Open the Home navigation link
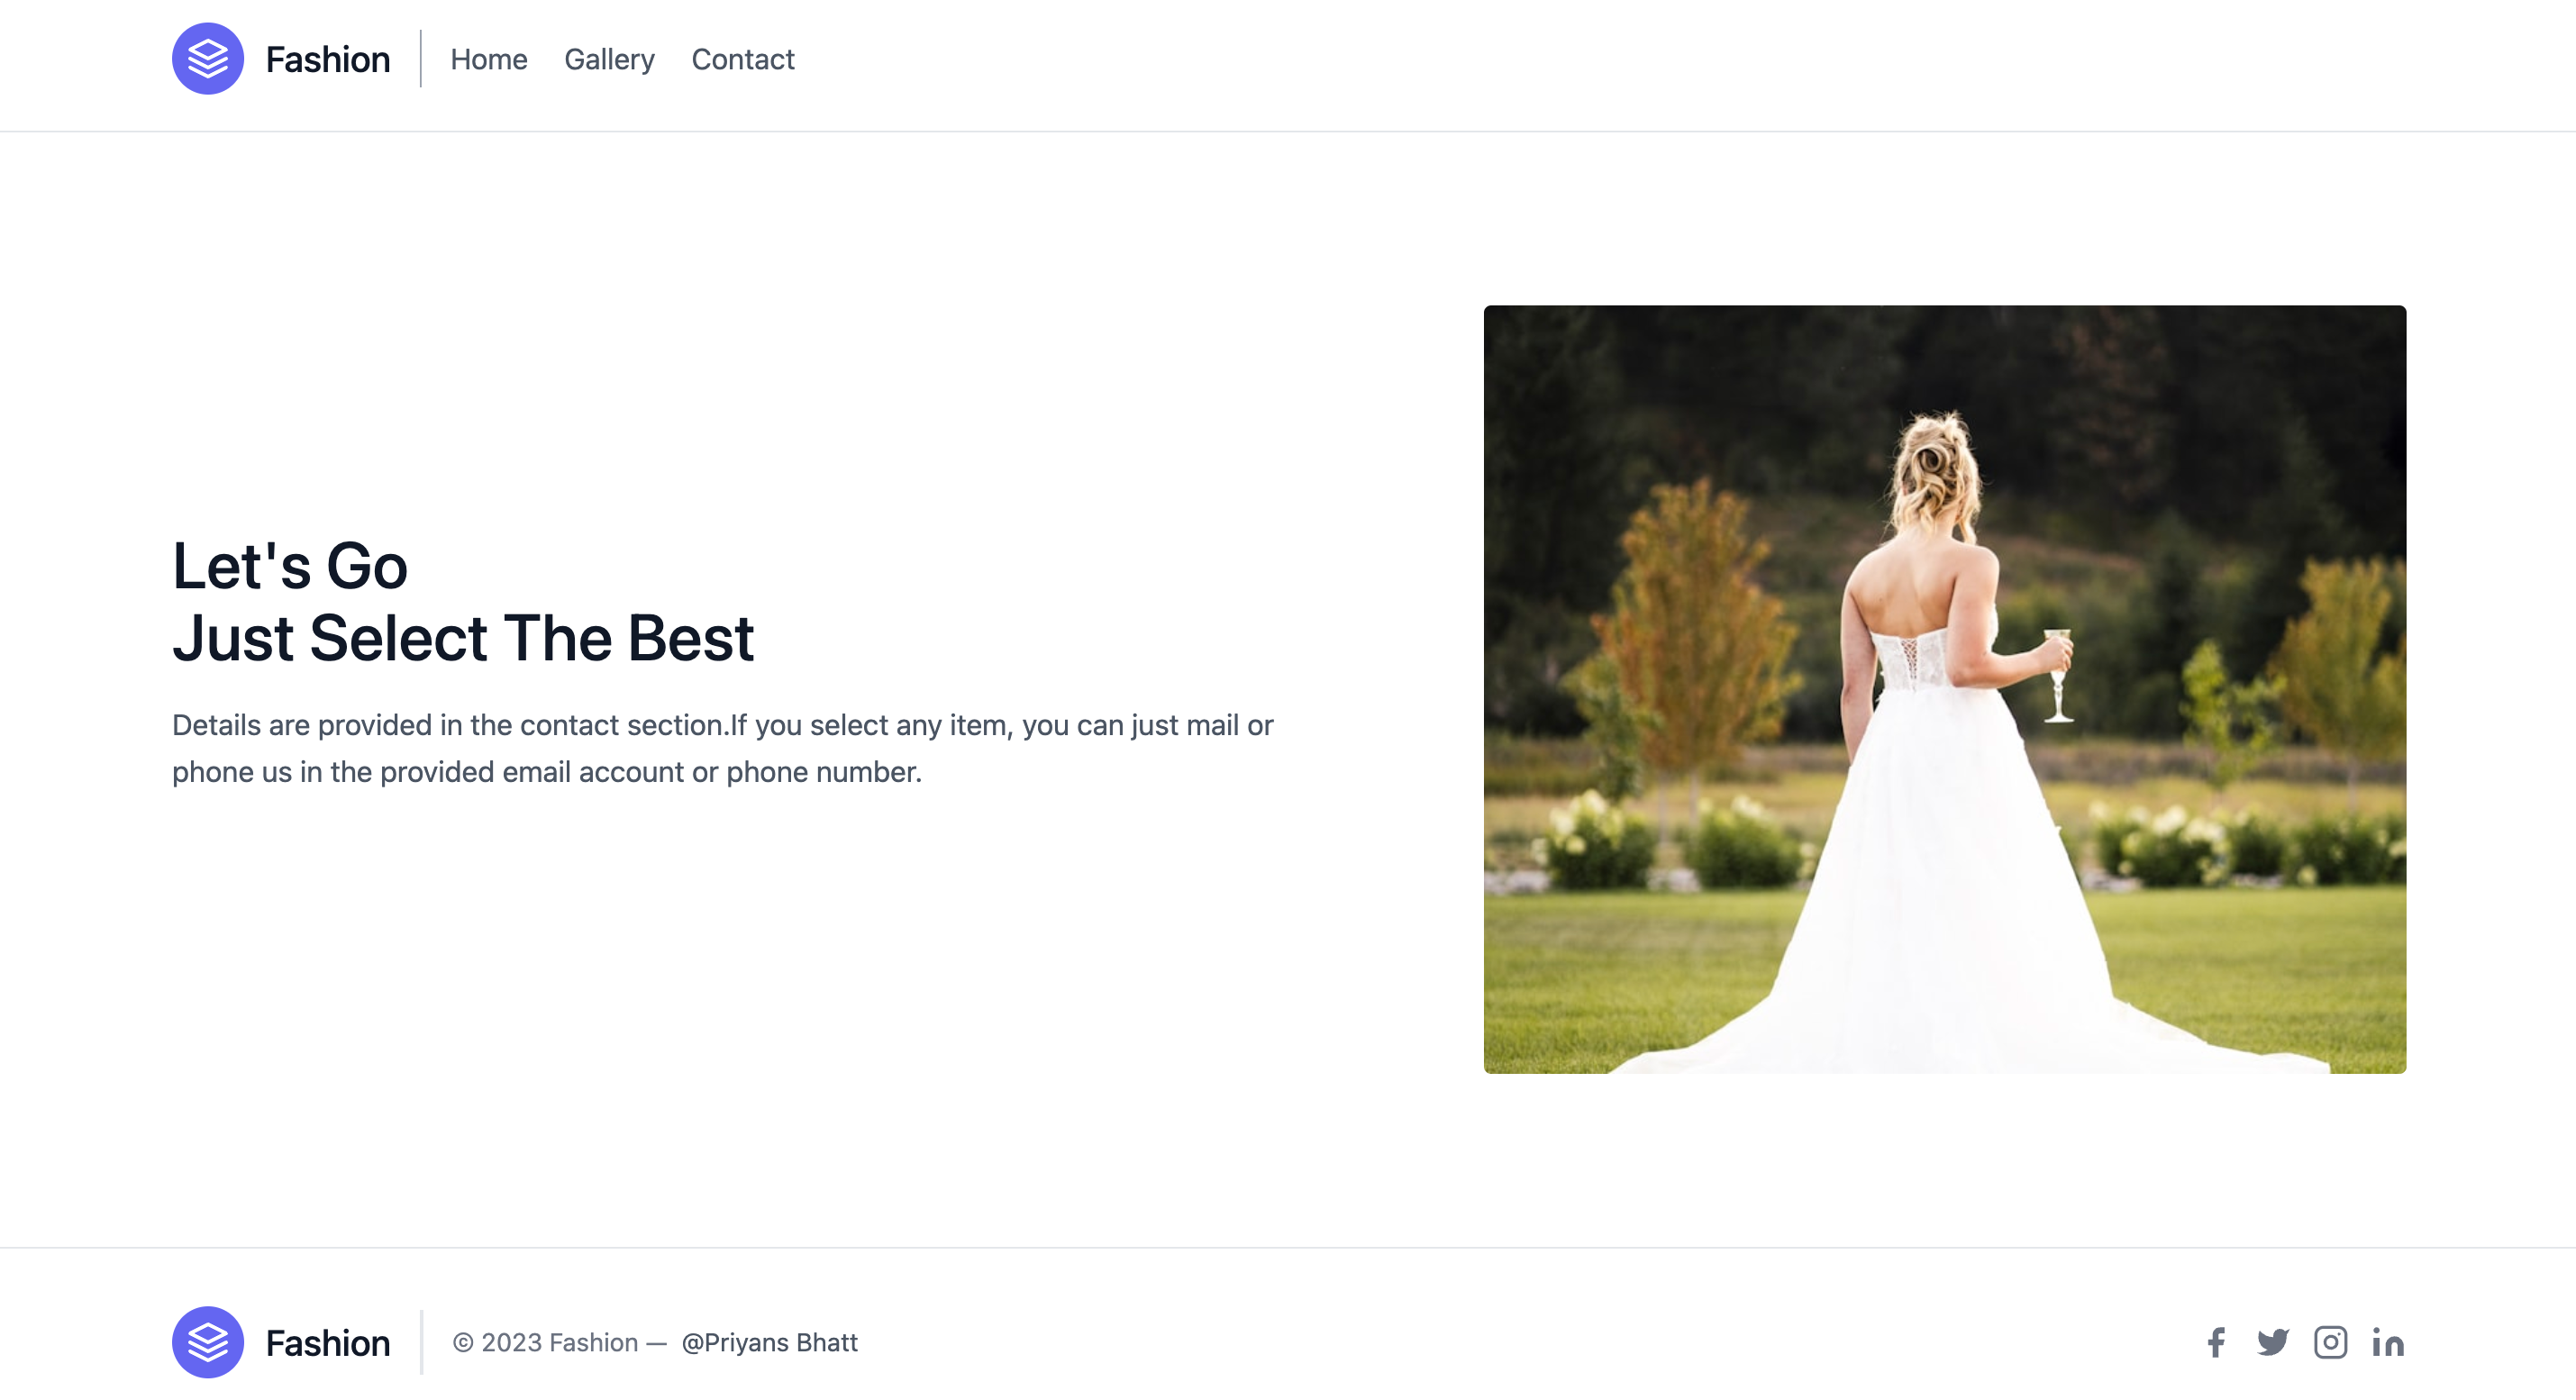Viewport: 2576px width, 1400px height. [488, 59]
